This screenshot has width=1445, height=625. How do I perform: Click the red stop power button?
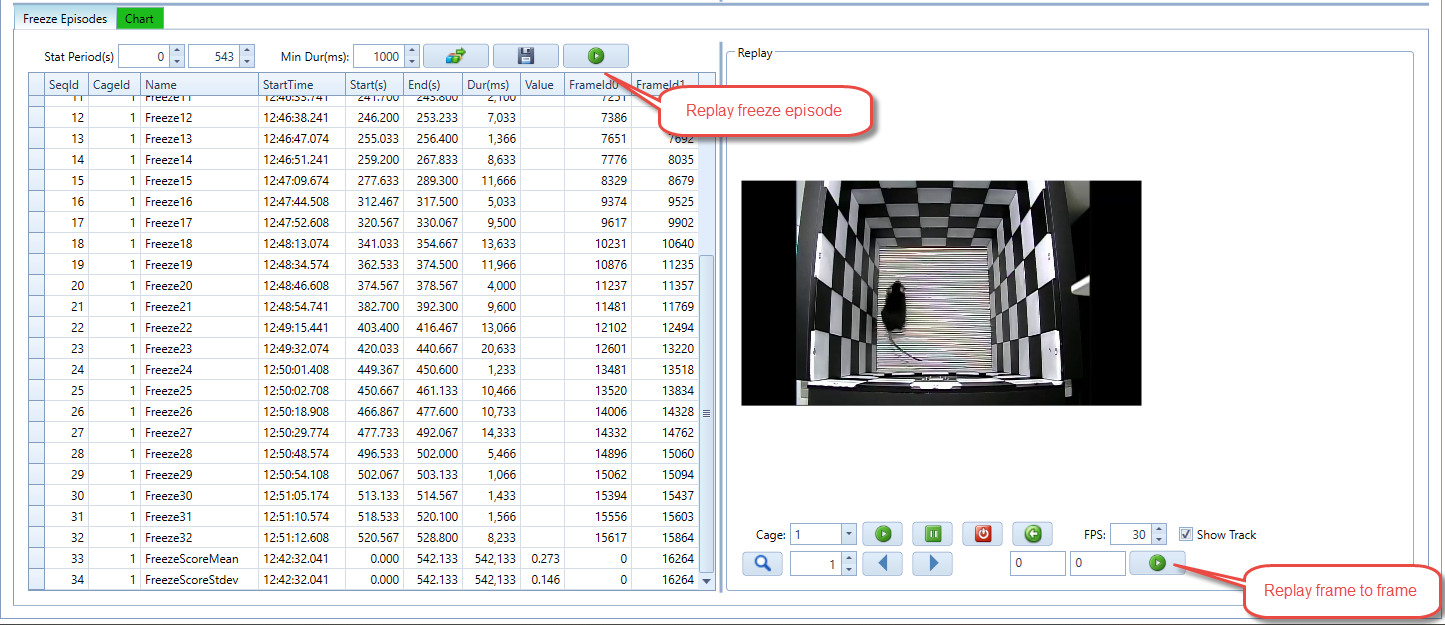click(x=982, y=534)
